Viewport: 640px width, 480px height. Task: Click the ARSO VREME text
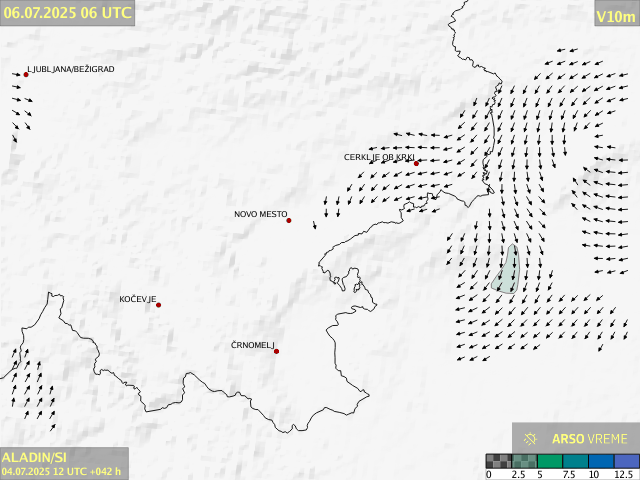coord(589,439)
